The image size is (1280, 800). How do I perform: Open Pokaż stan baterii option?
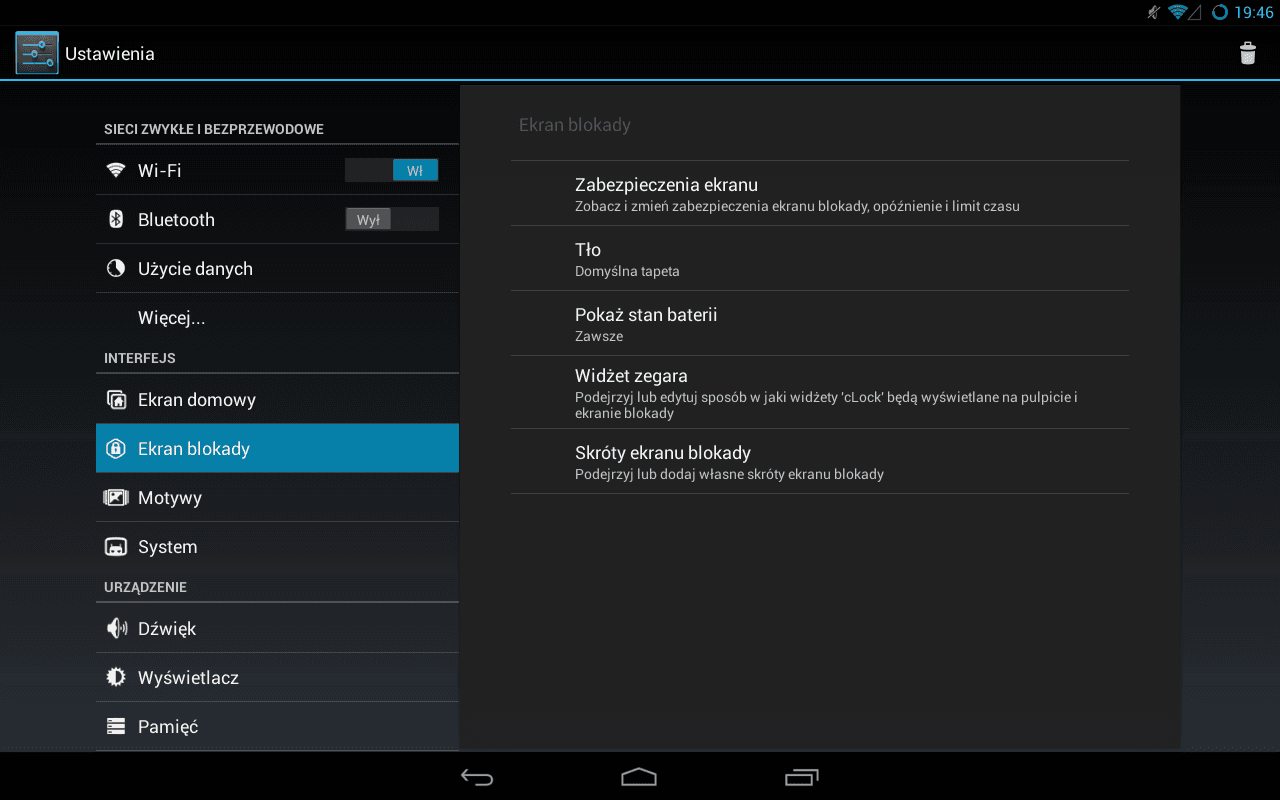point(820,323)
